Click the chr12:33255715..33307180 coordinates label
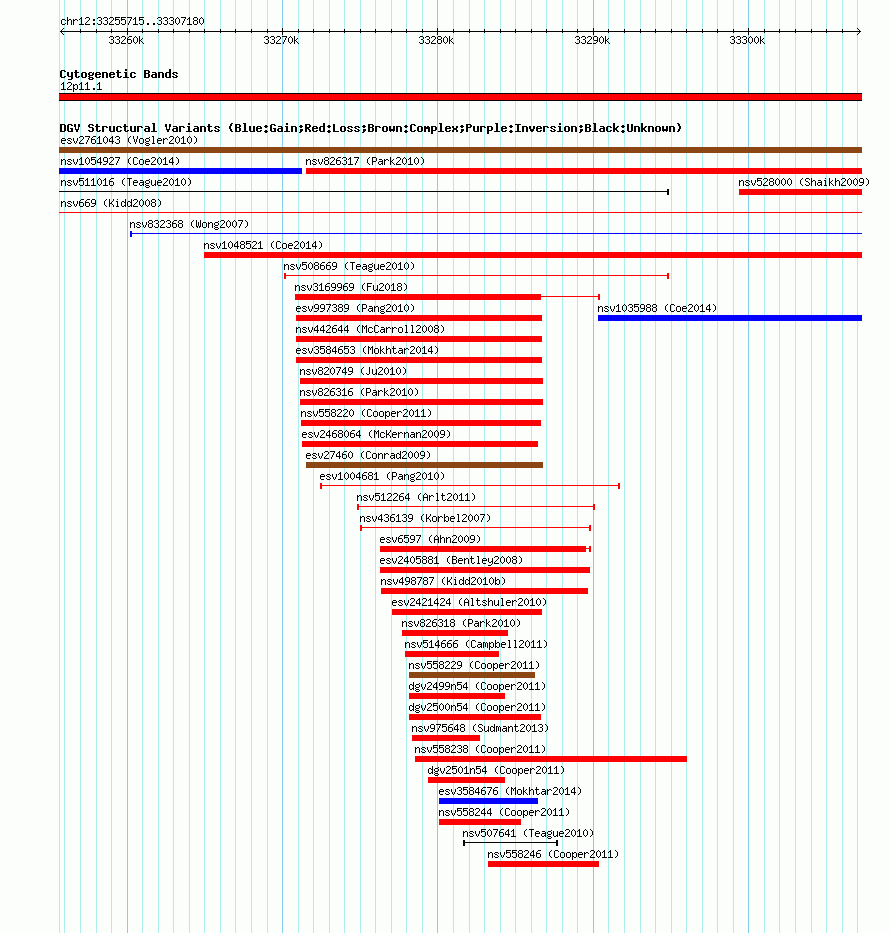This screenshot has height=933, width=890. pos(132,21)
